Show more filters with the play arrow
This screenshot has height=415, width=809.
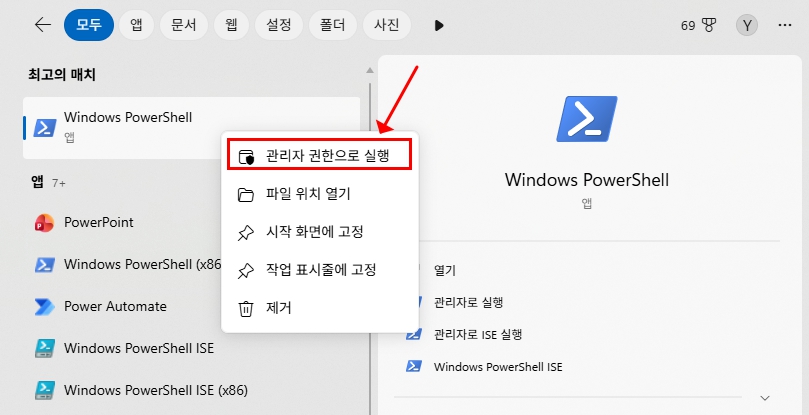[x=439, y=25]
